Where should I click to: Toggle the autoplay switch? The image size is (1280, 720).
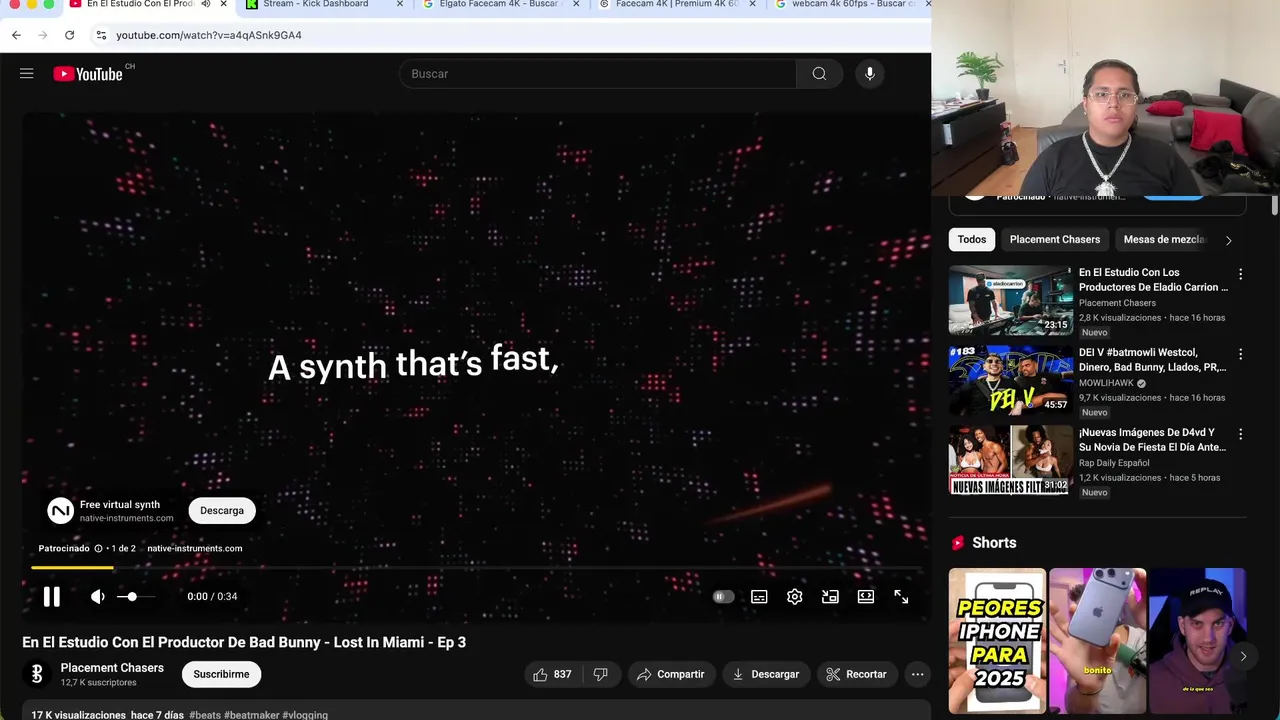(x=723, y=597)
